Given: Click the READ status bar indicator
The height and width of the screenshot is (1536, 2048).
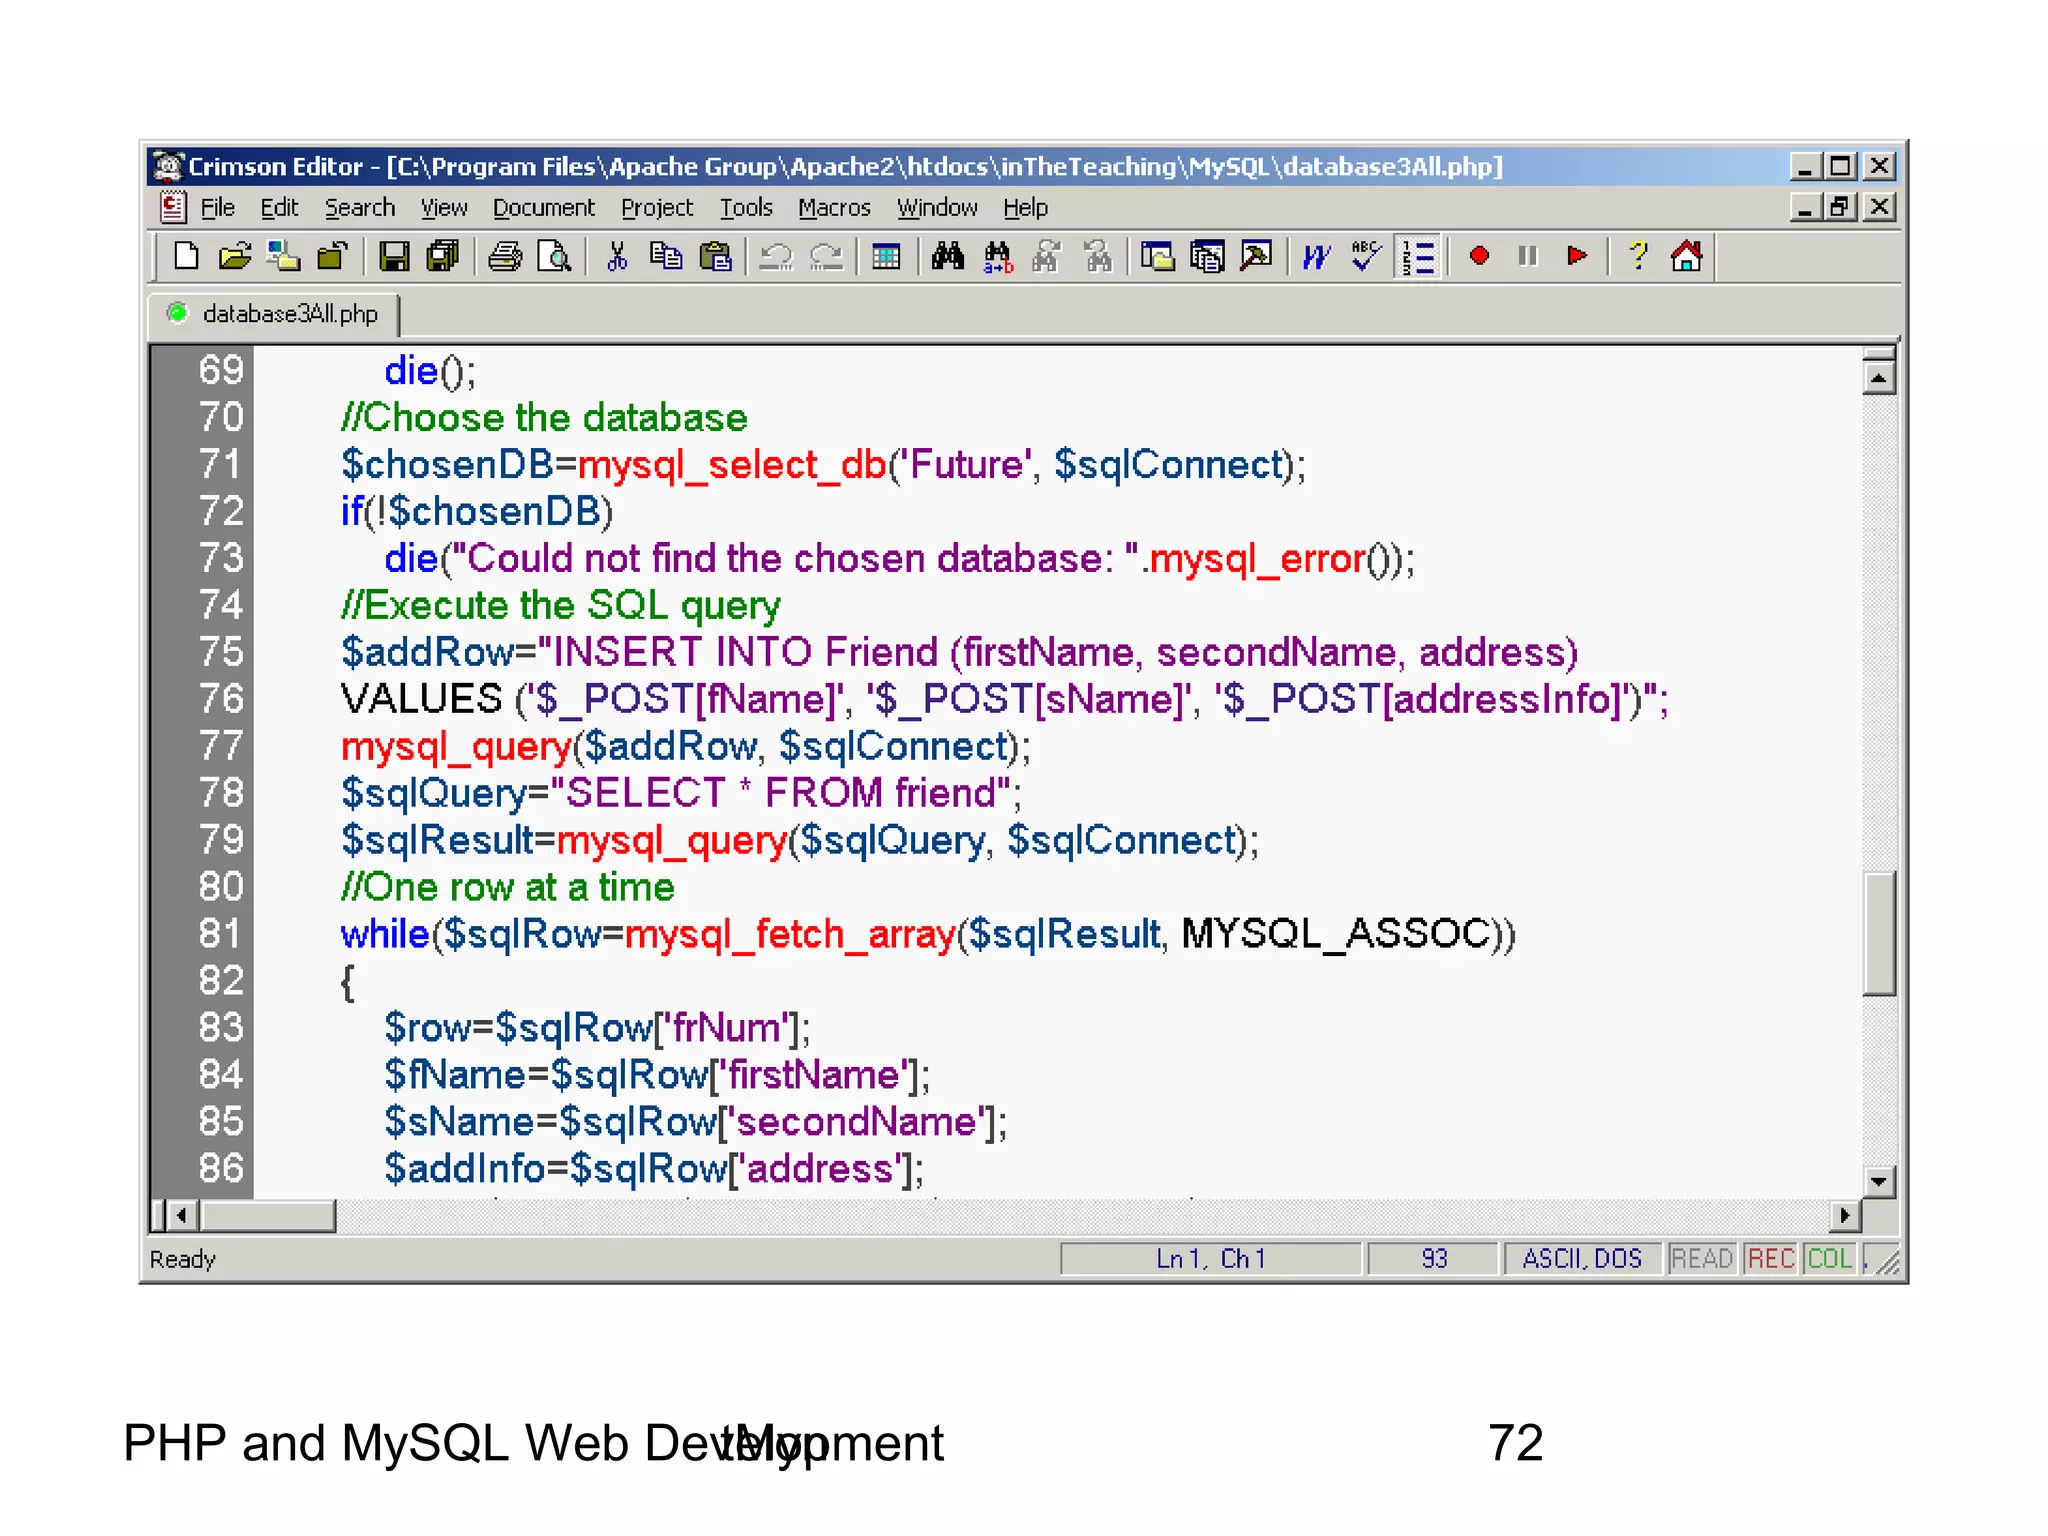Looking at the screenshot, I should [x=1702, y=1259].
